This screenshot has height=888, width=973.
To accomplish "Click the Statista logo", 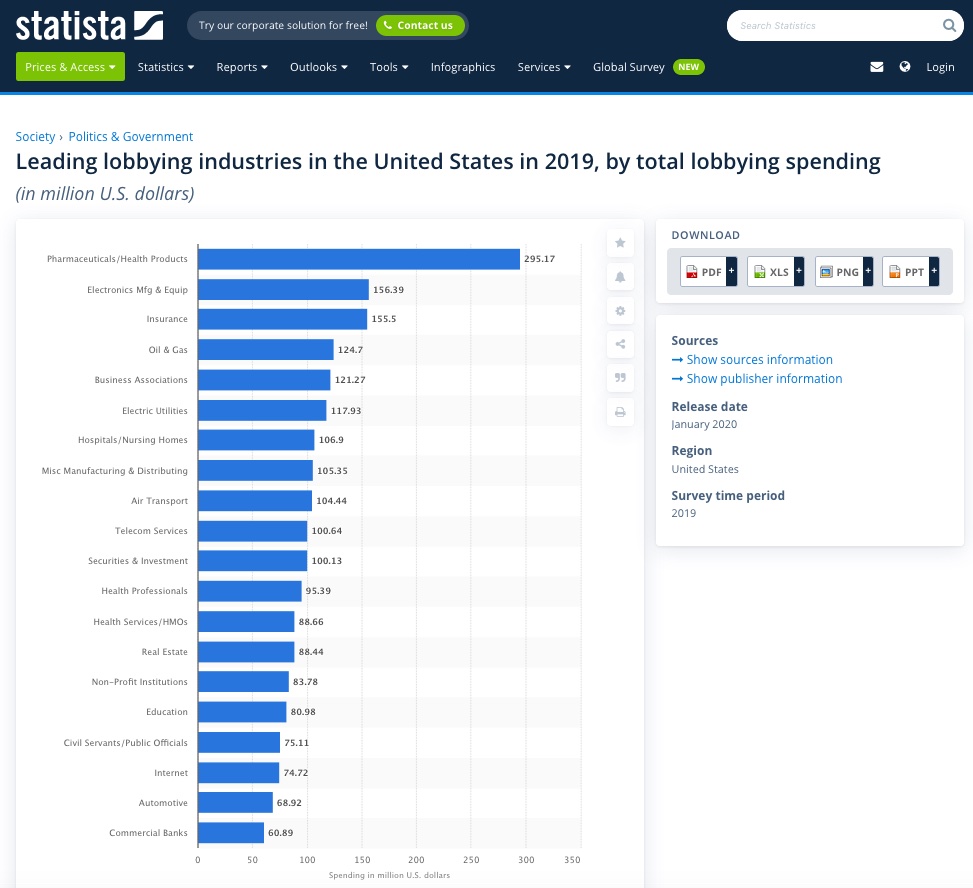I will click(x=89, y=25).
